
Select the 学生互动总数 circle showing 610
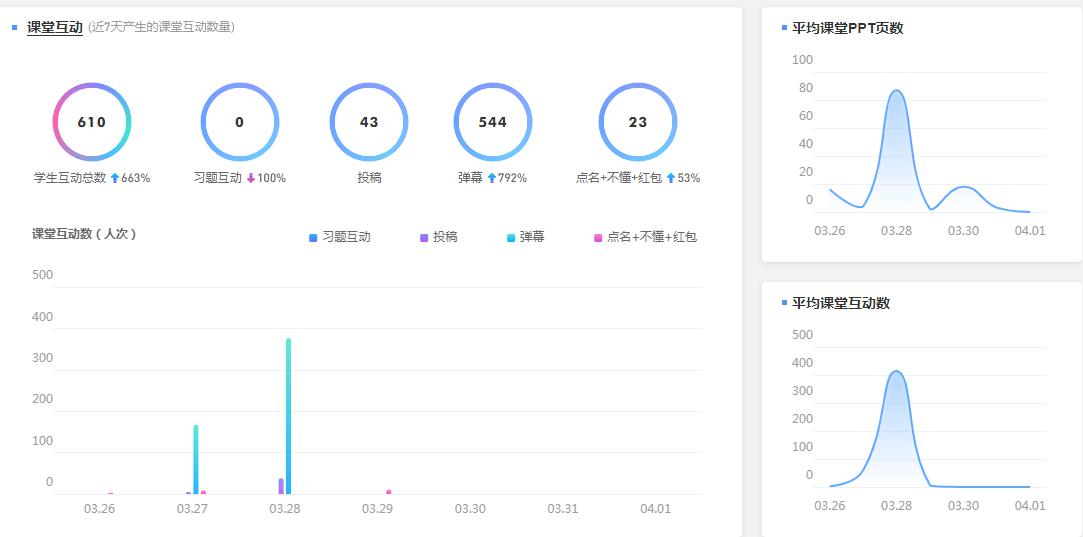[x=92, y=122]
